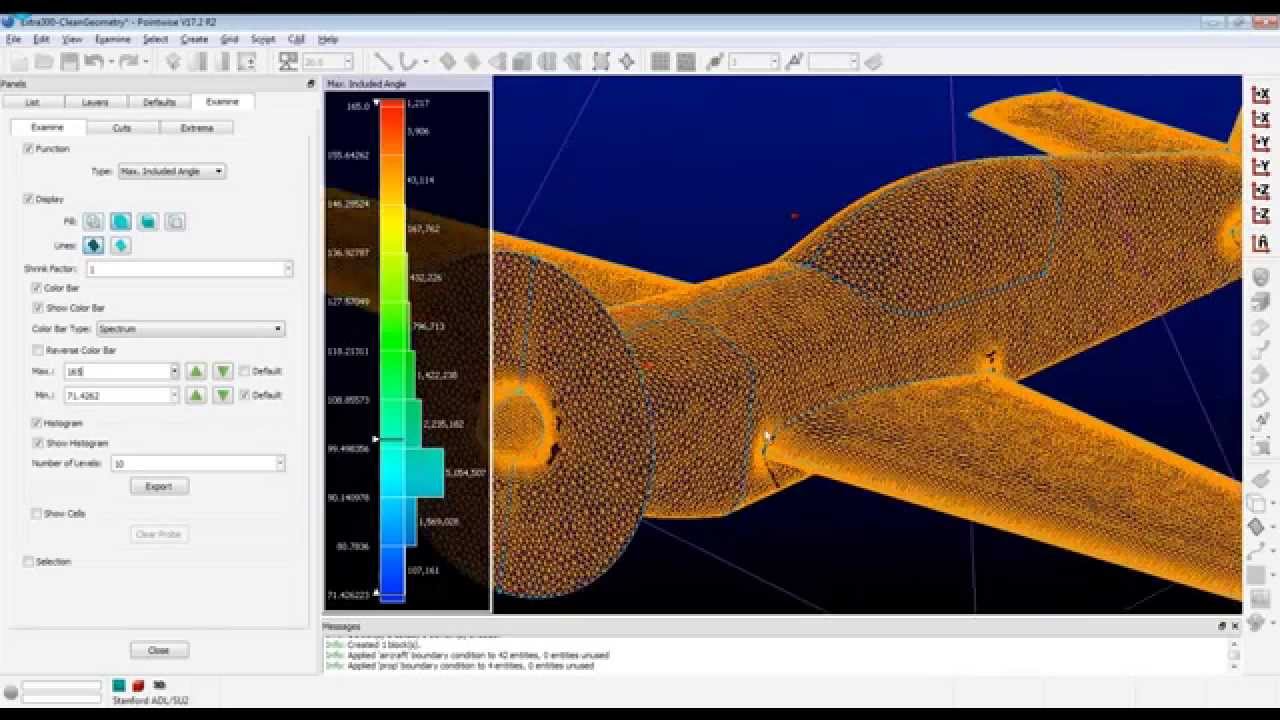
Task: Click the redo toolbar icon
Action: click(x=128, y=62)
